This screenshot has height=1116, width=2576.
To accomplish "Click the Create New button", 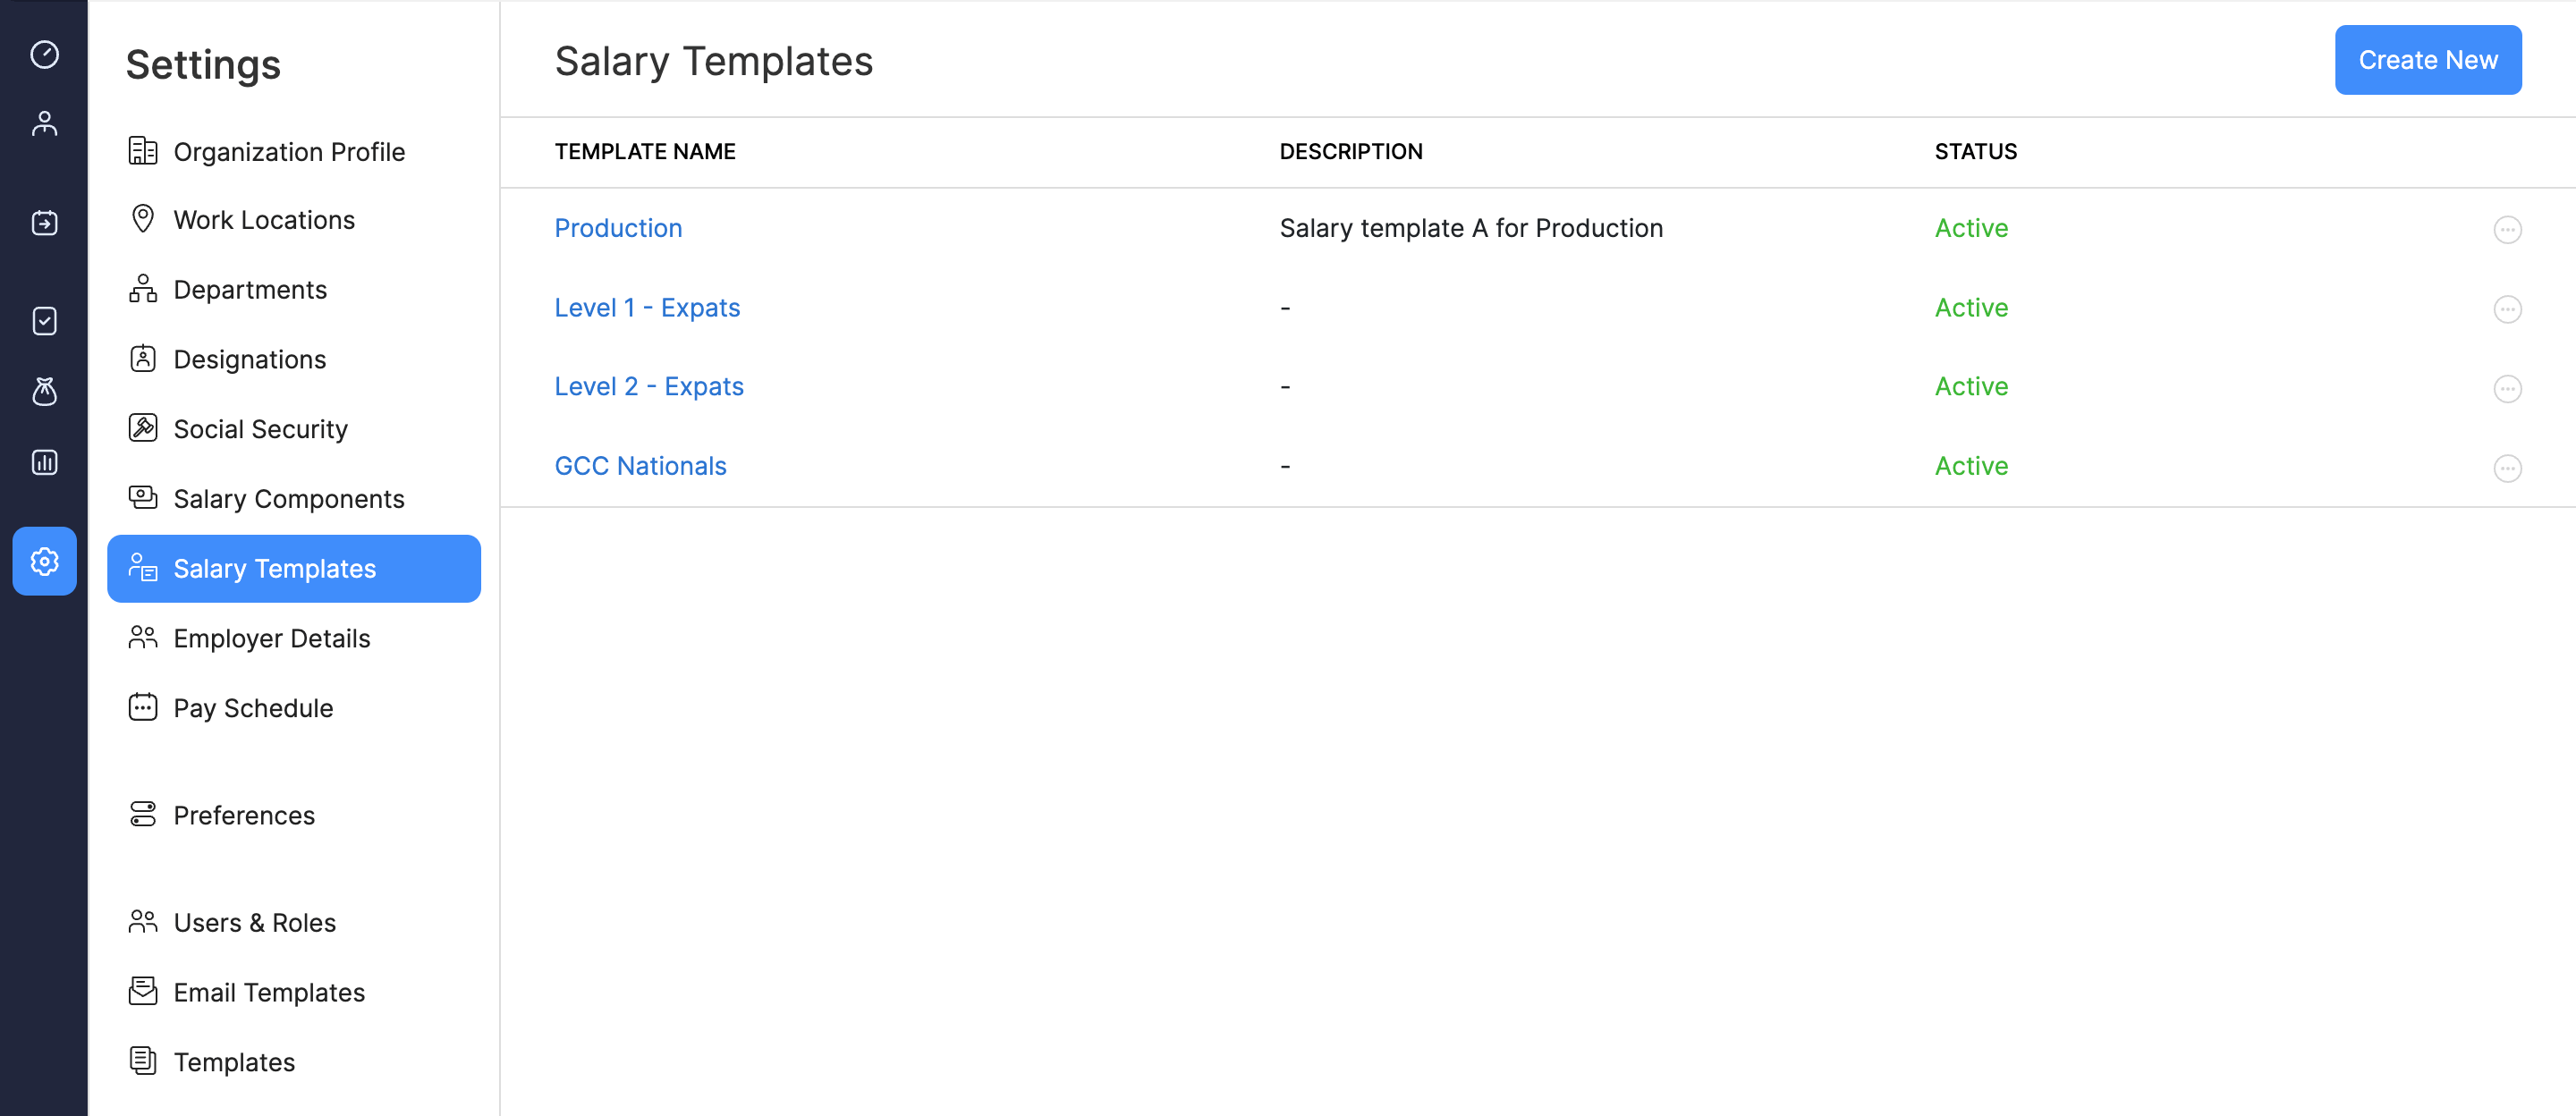I will pyautogui.click(x=2428, y=60).
